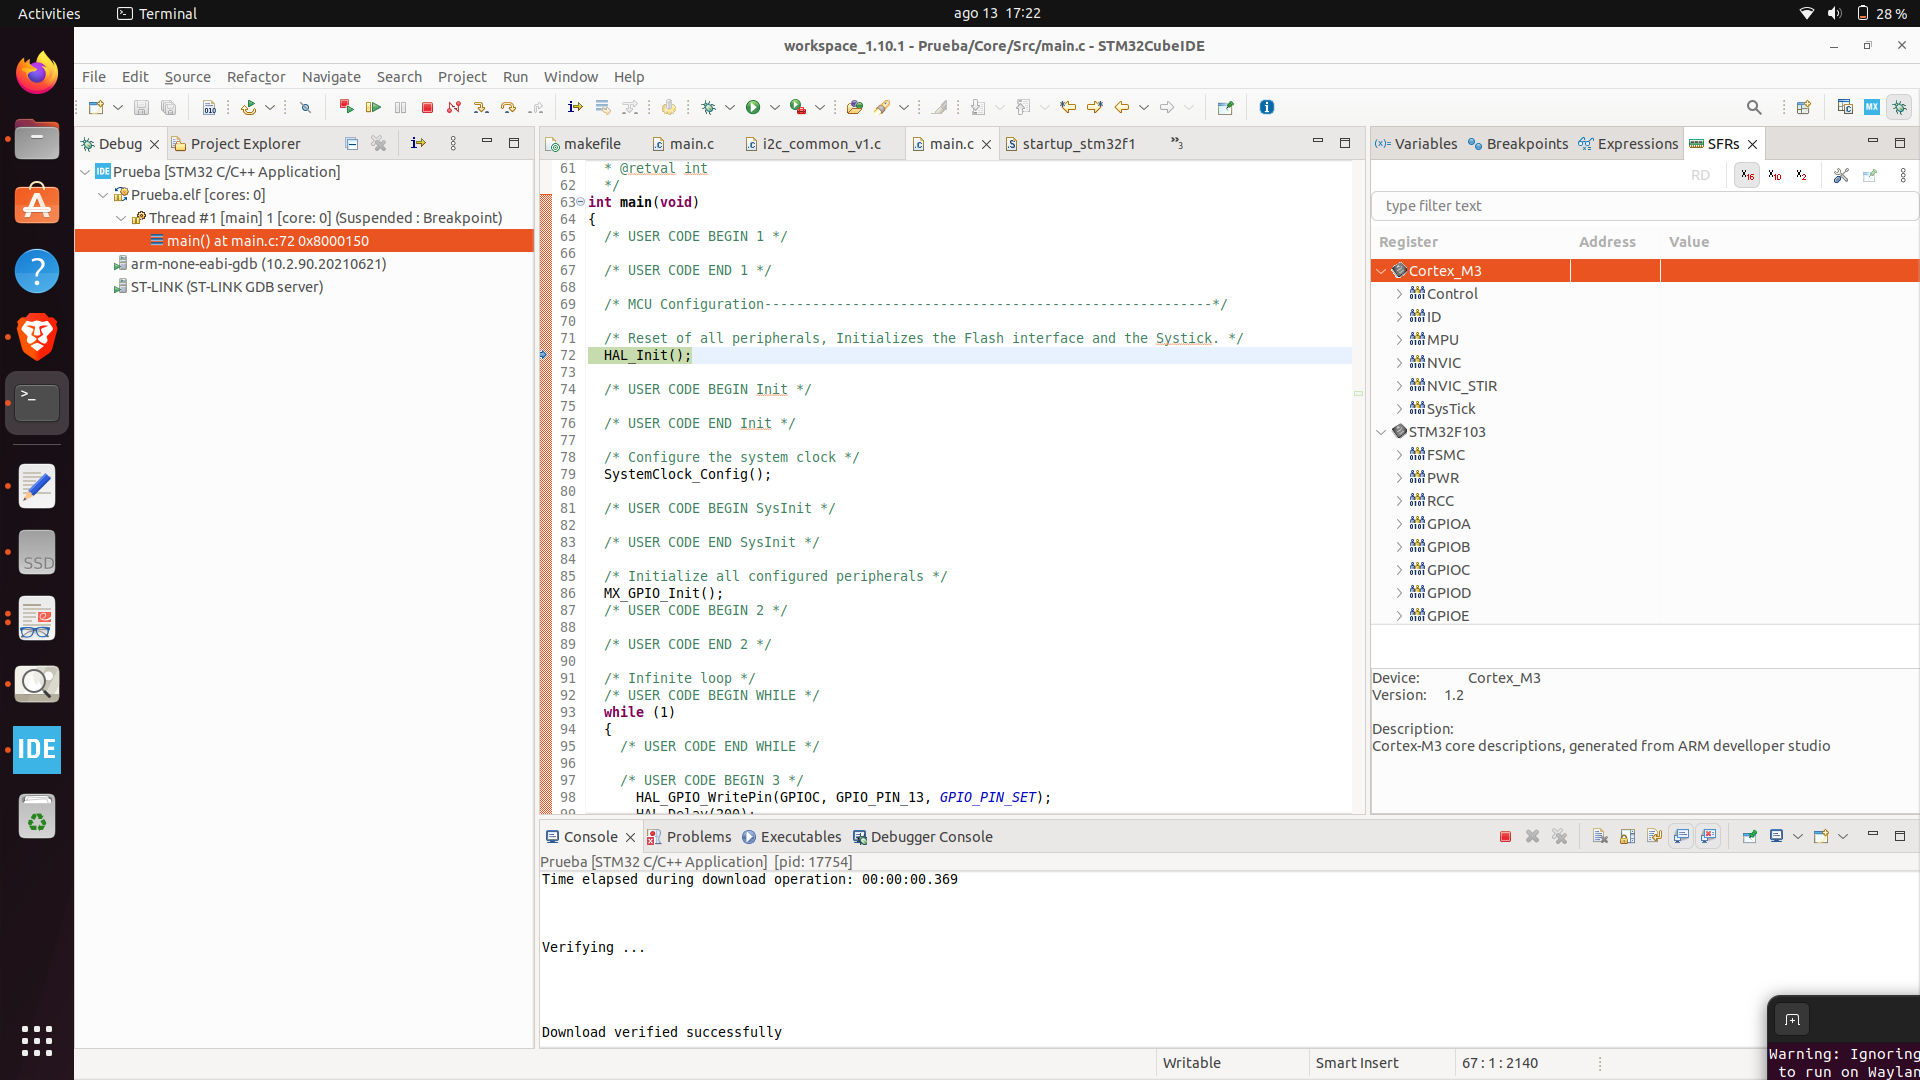Click the Step Into icon
This screenshot has height=1080, width=1920.
[x=481, y=107]
